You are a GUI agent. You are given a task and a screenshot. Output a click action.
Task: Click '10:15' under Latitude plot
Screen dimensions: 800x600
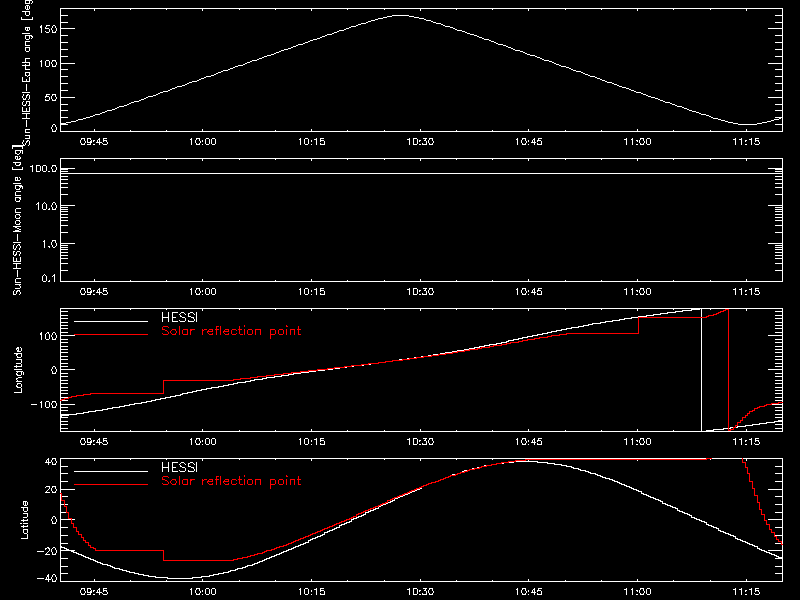tap(311, 592)
